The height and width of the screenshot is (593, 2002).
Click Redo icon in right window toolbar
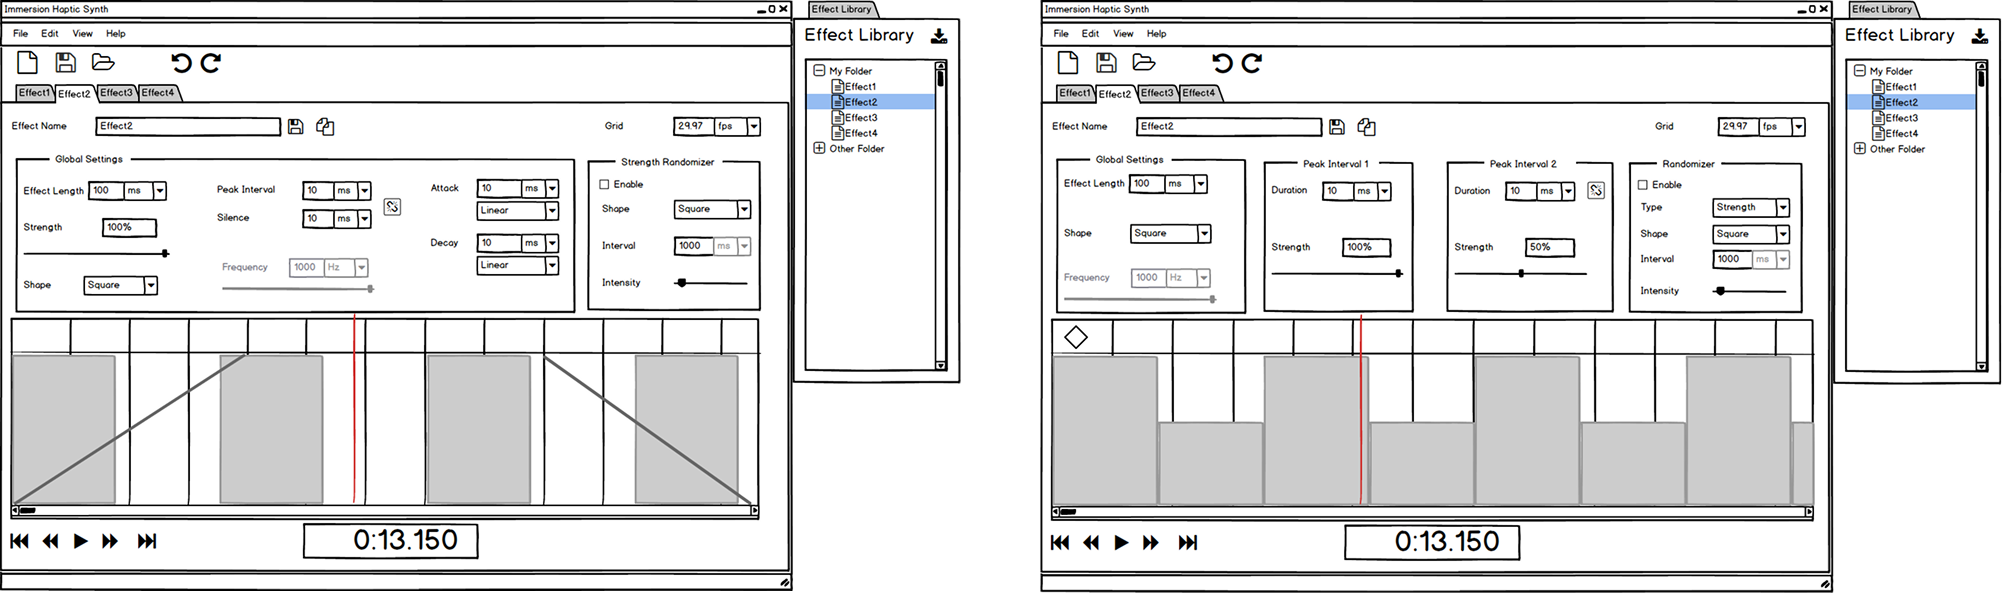pyautogui.click(x=1252, y=63)
